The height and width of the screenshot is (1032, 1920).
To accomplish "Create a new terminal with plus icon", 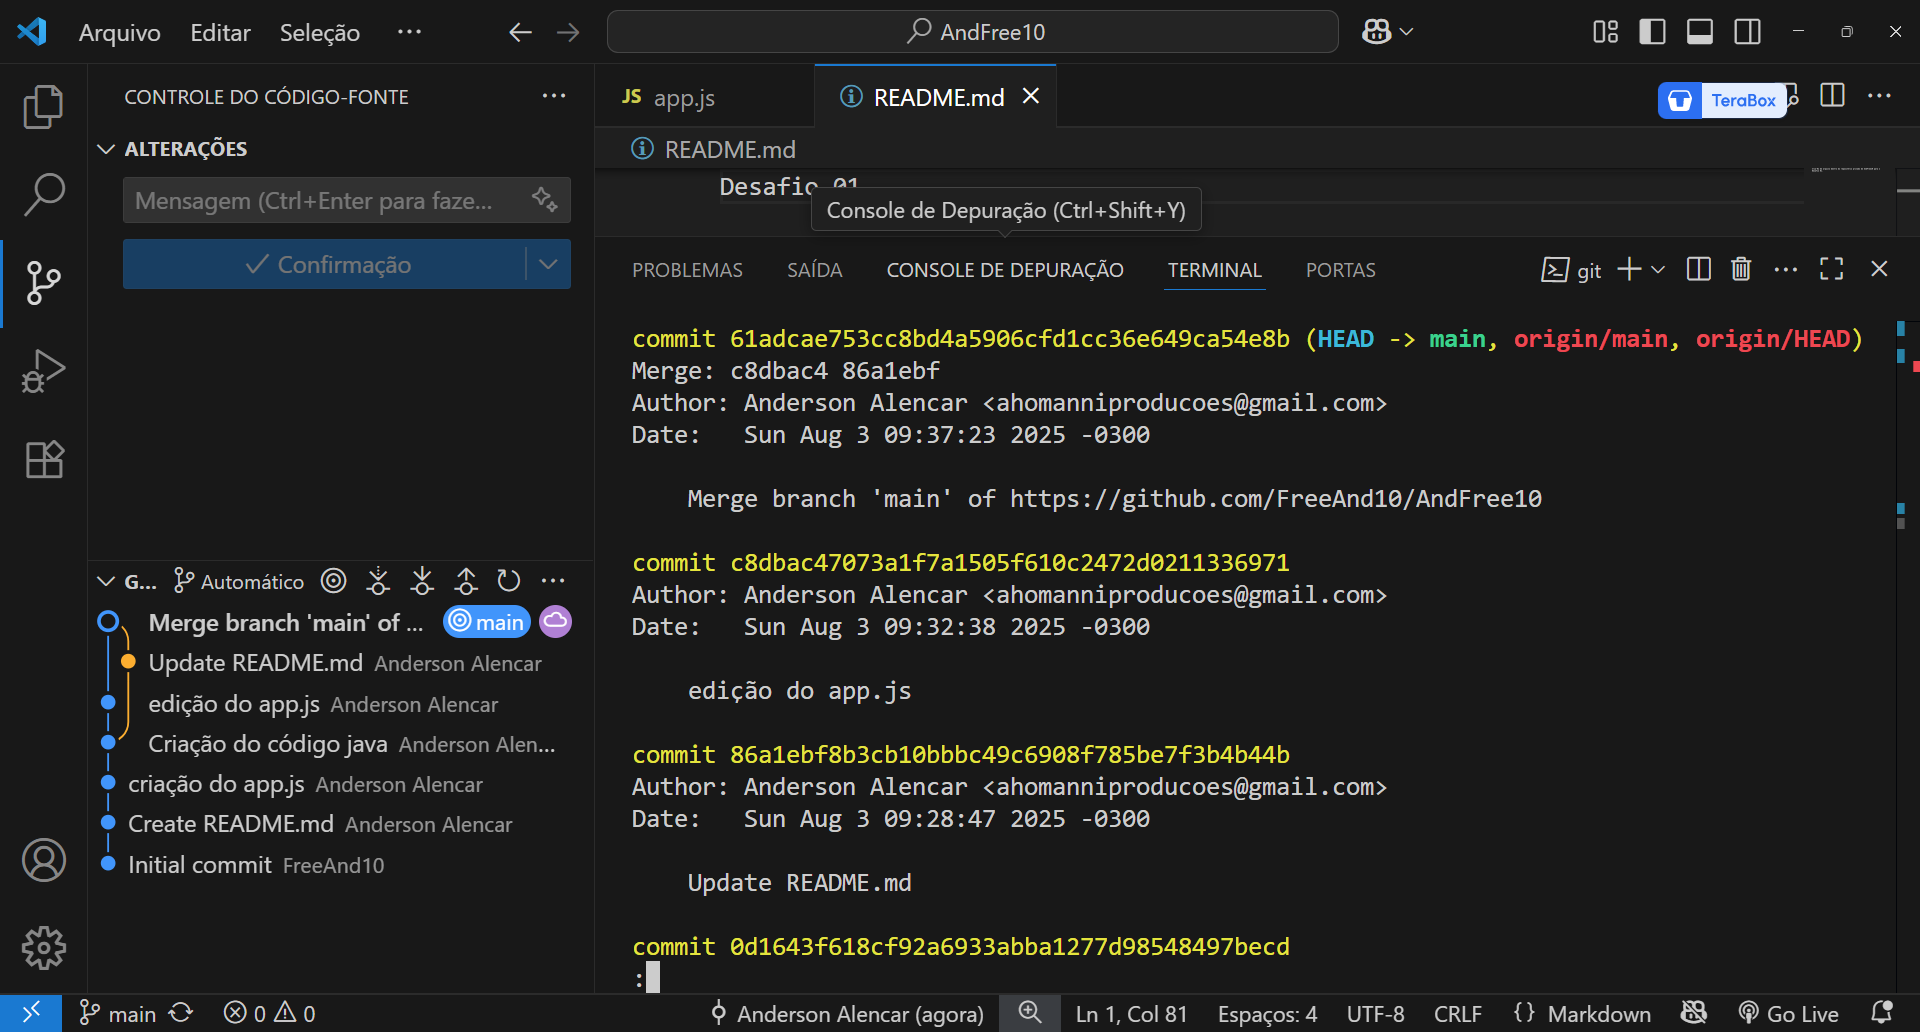I will coord(1629,269).
